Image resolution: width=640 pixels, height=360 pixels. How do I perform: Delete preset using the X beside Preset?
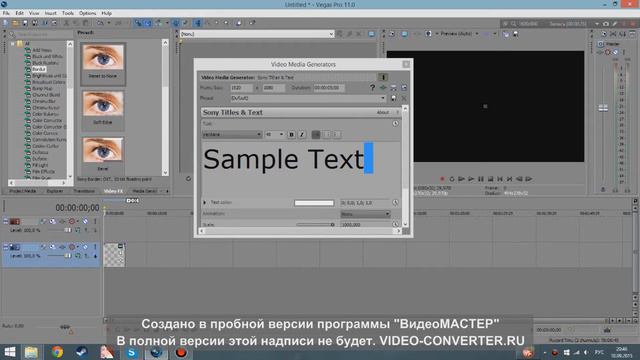pos(404,98)
